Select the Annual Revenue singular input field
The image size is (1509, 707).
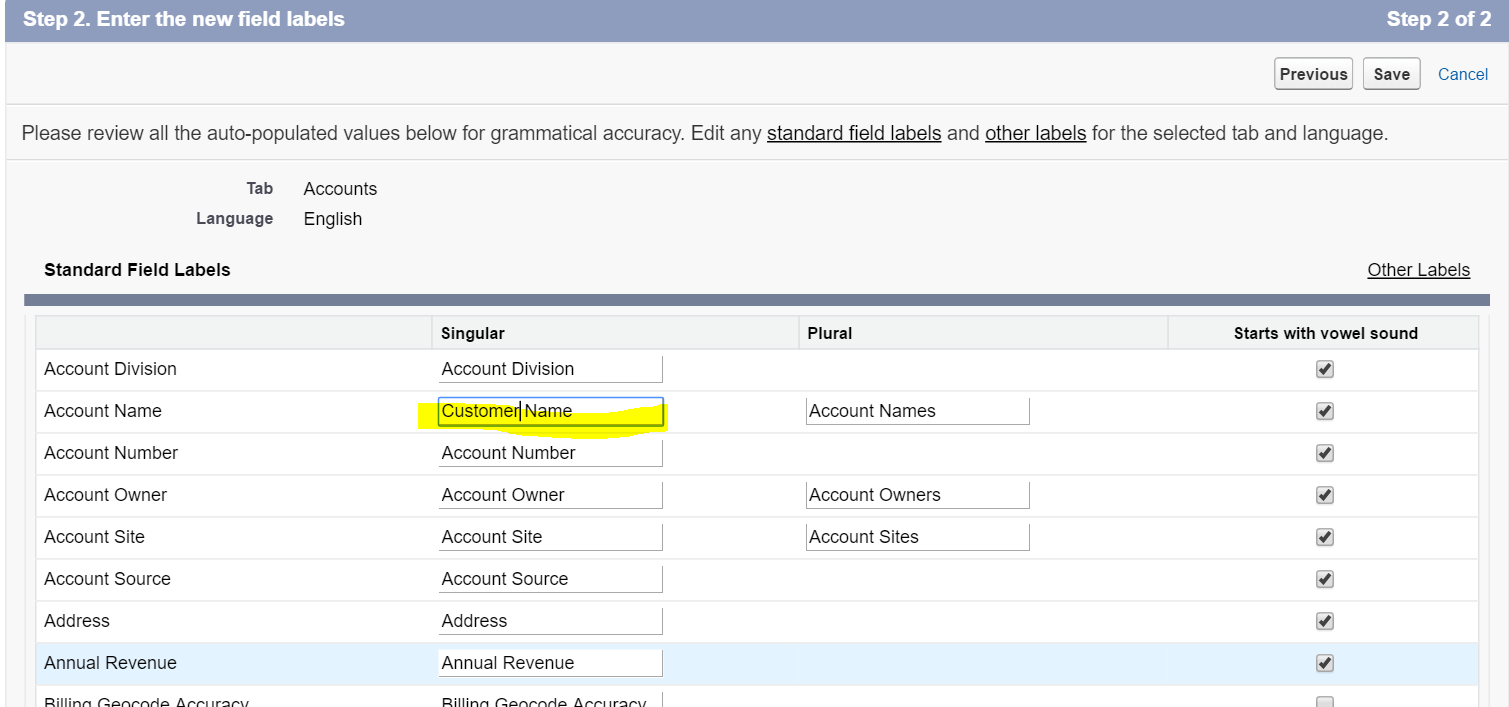(x=550, y=663)
